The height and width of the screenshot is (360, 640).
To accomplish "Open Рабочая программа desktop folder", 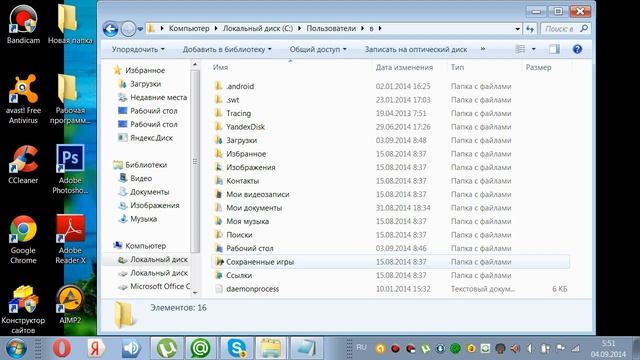I will pyautogui.click(x=70, y=99).
